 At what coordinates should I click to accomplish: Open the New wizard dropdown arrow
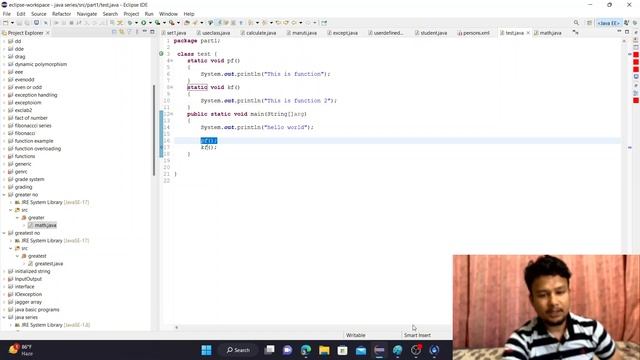point(12,23)
